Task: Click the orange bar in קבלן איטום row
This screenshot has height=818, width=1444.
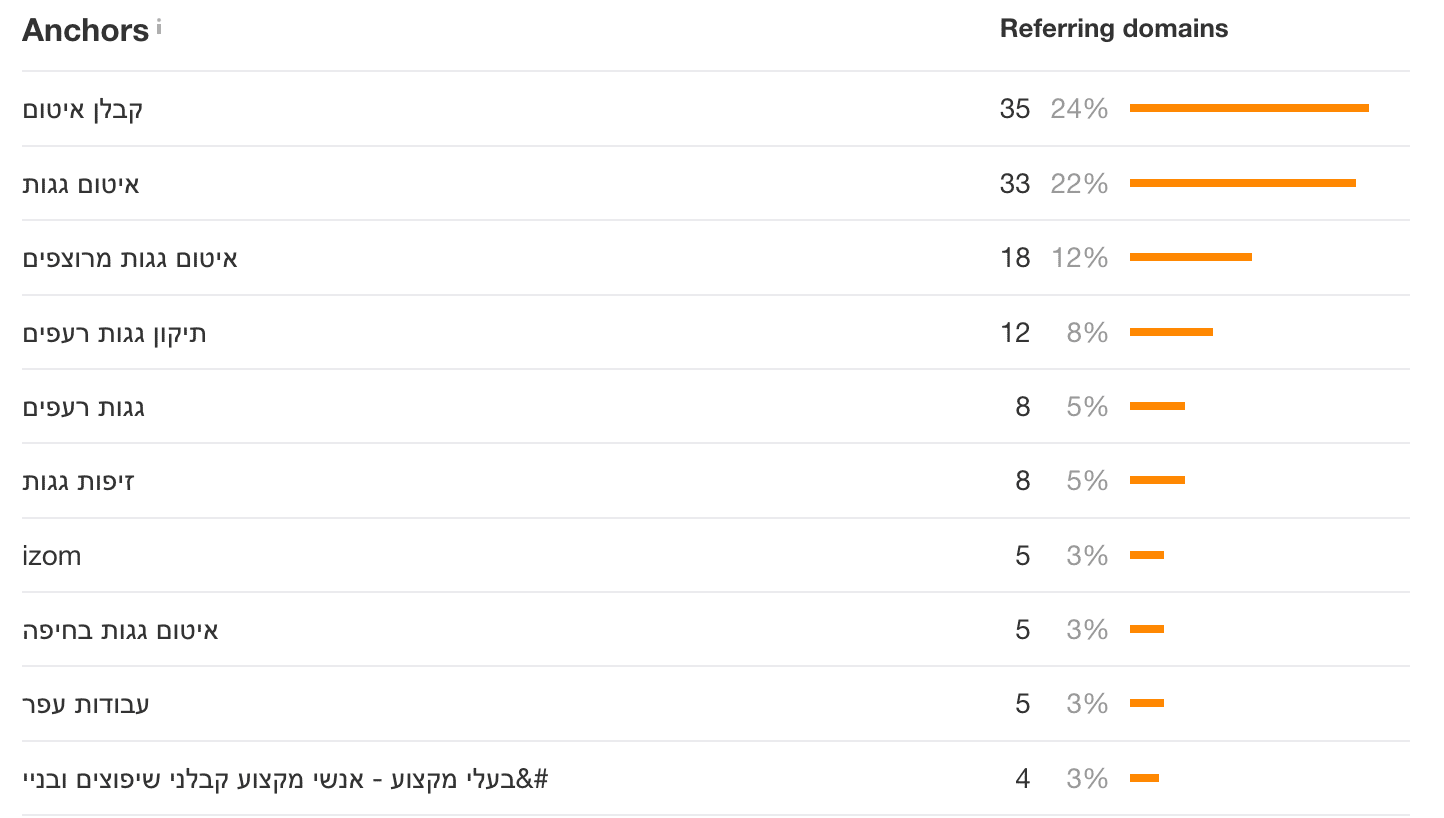Action: pos(1249,108)
